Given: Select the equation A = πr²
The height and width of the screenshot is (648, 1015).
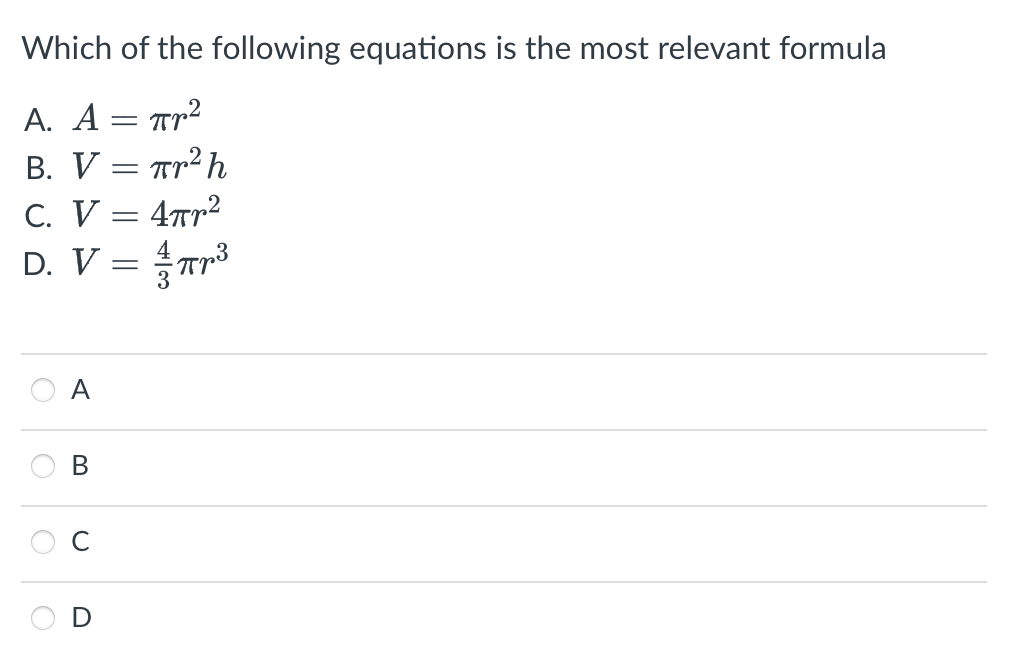Looking at the screenshot, I should coord(135,116).
